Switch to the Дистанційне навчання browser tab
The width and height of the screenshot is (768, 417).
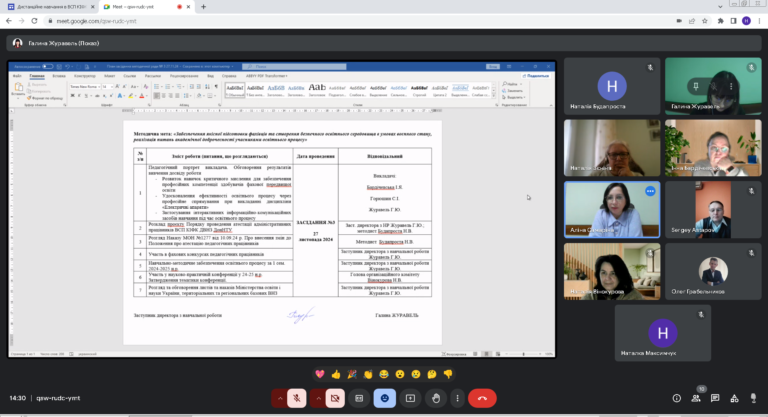(x=50, y=7)
